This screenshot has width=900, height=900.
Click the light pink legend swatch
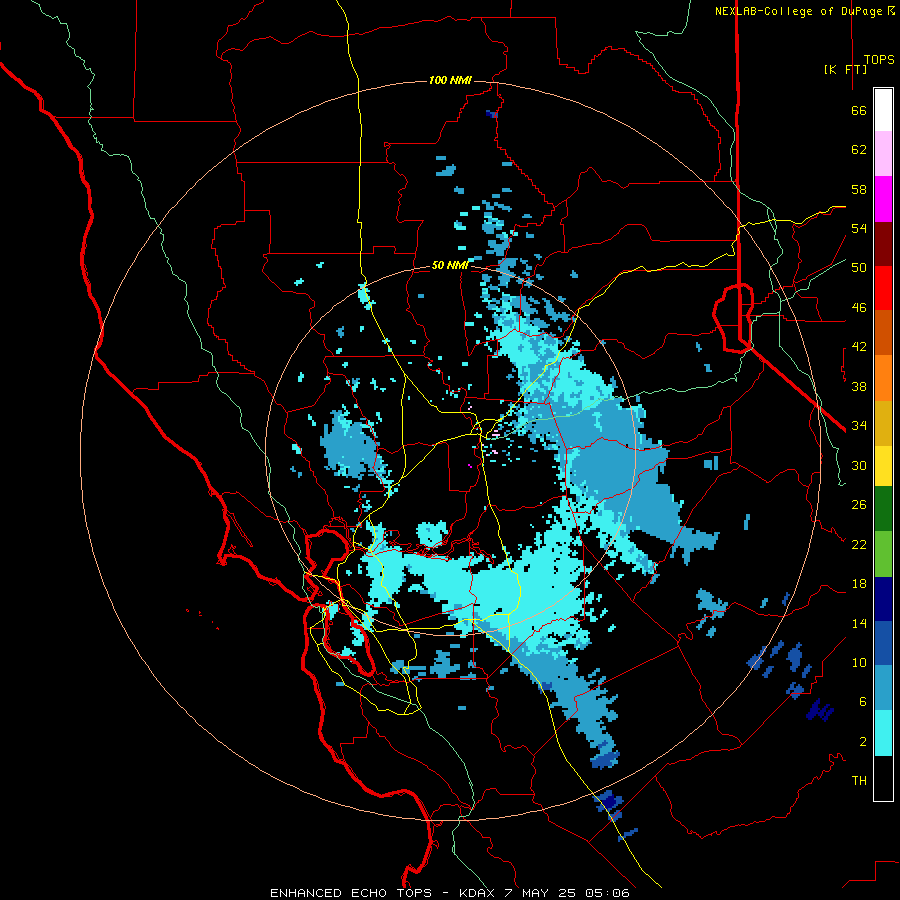883,154
